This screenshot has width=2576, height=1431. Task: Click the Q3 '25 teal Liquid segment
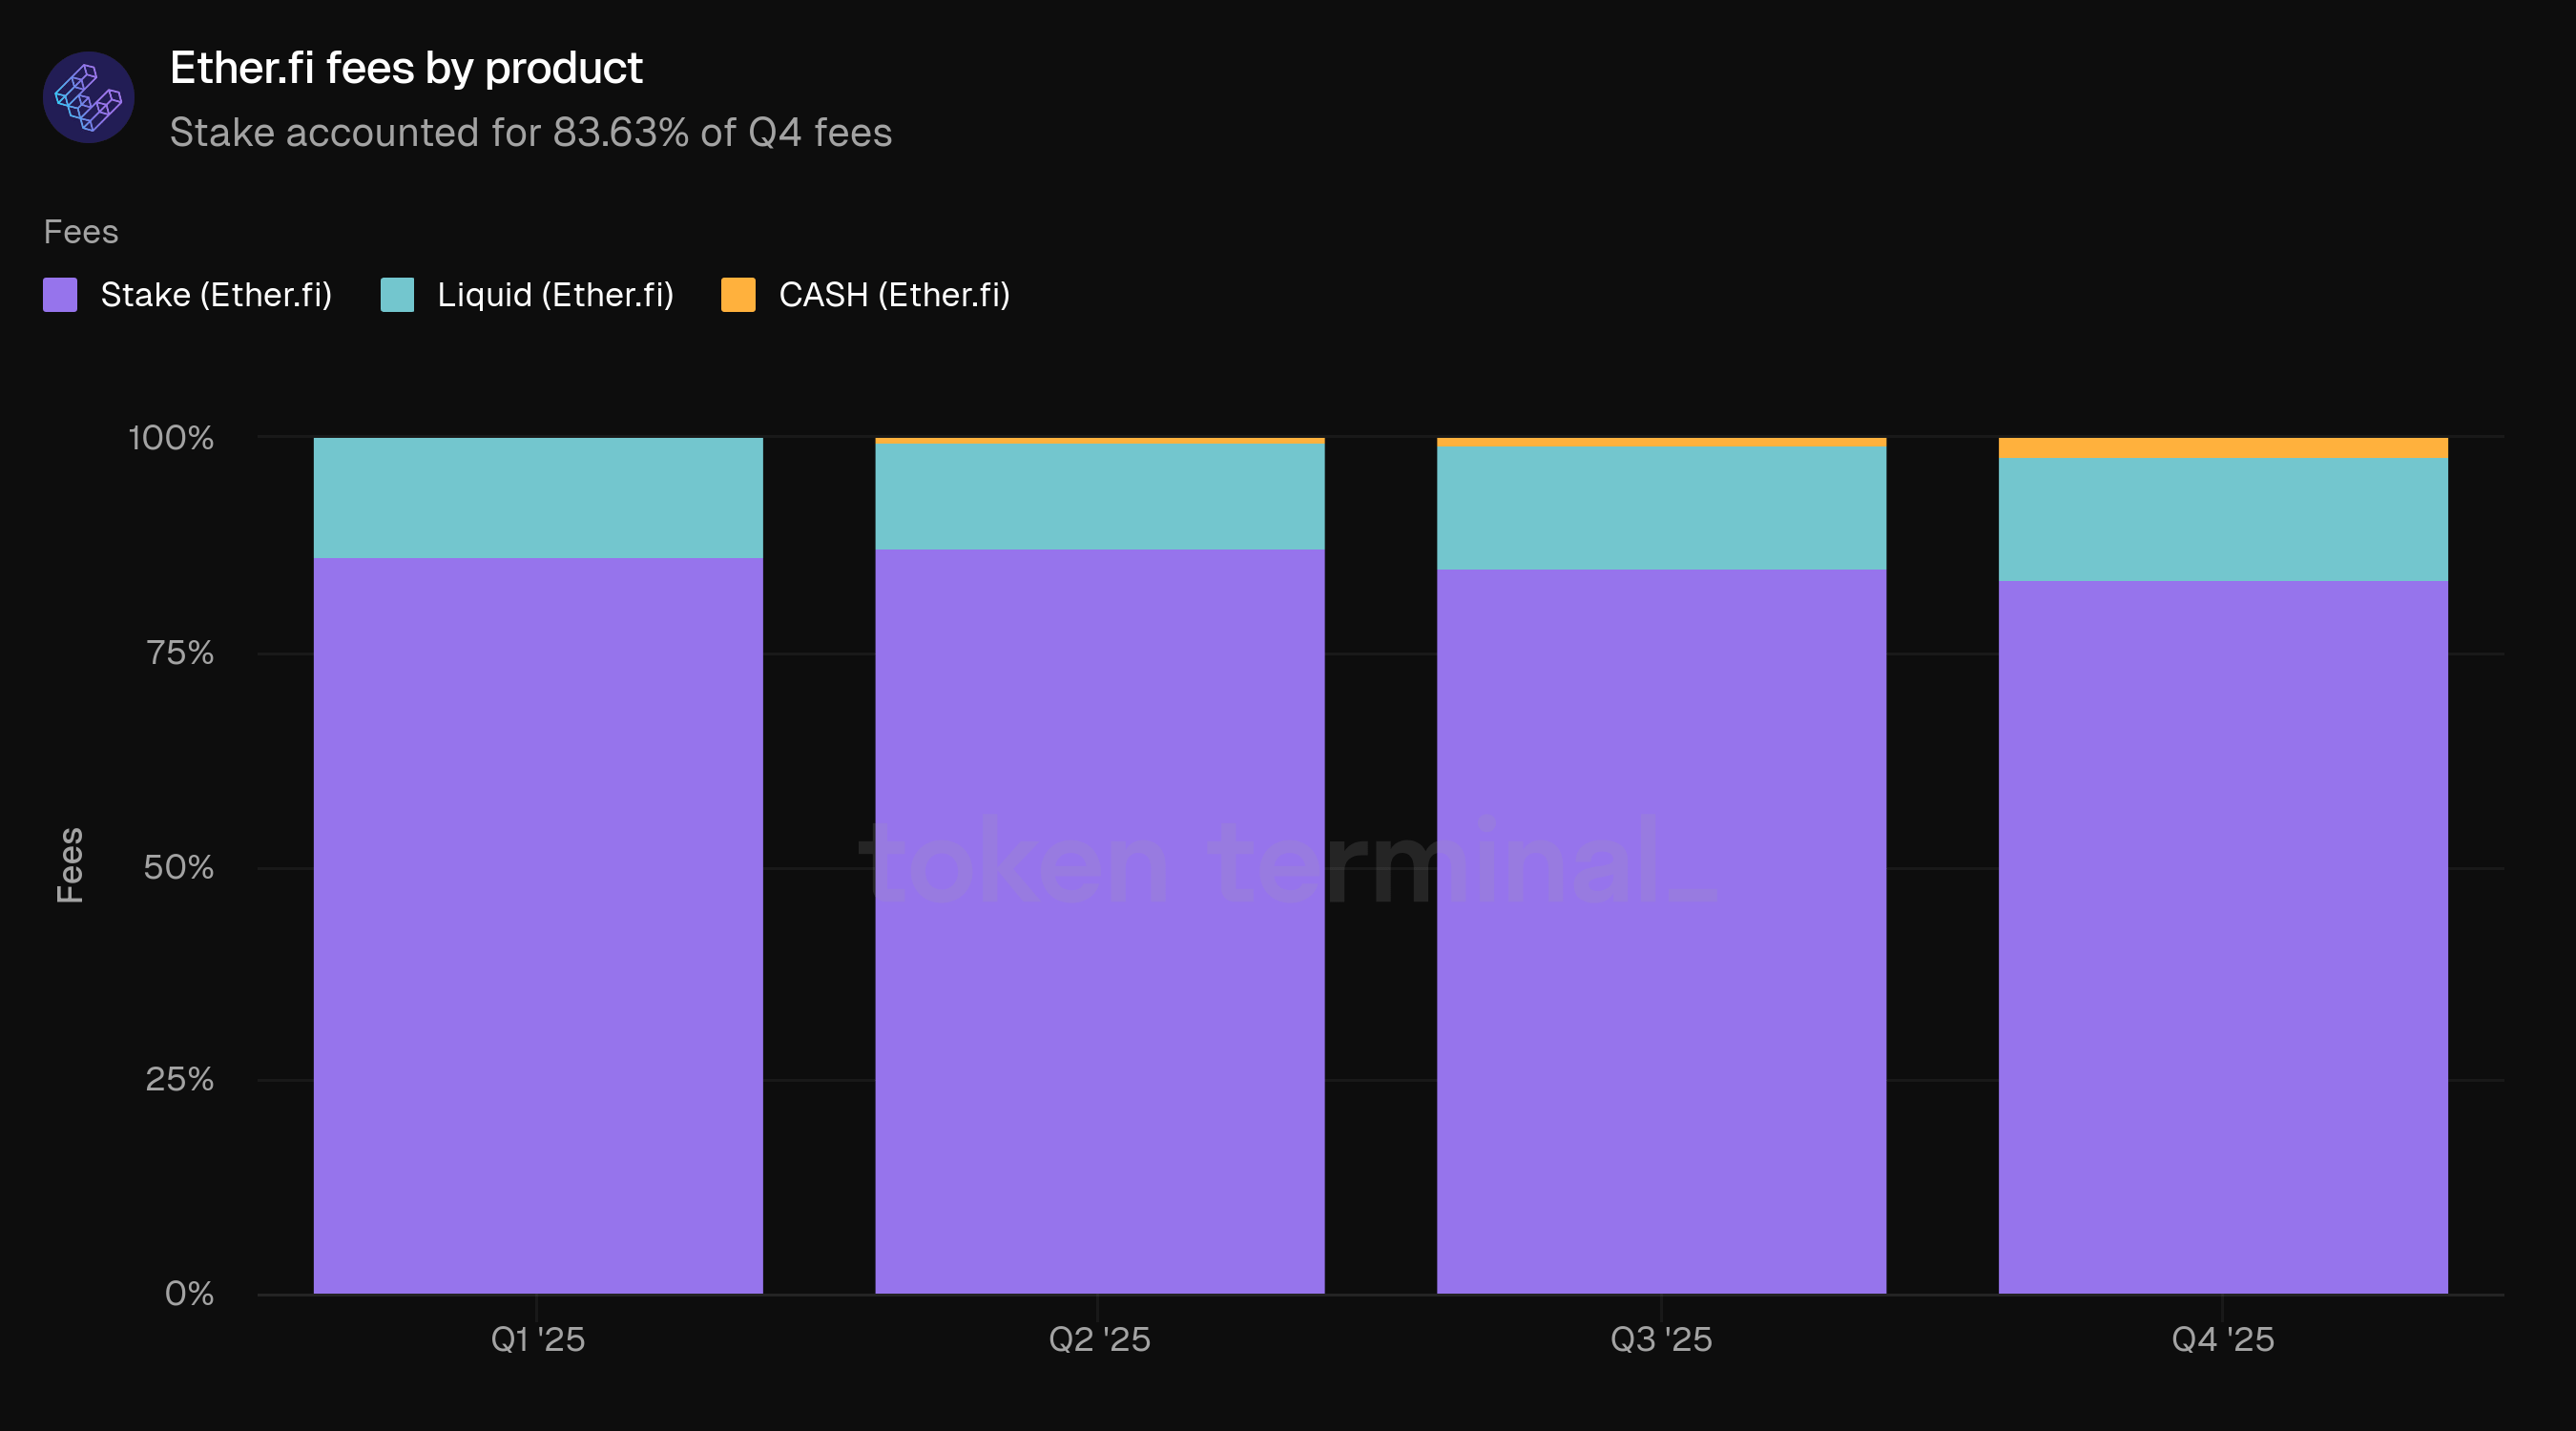click(1661, 508)
